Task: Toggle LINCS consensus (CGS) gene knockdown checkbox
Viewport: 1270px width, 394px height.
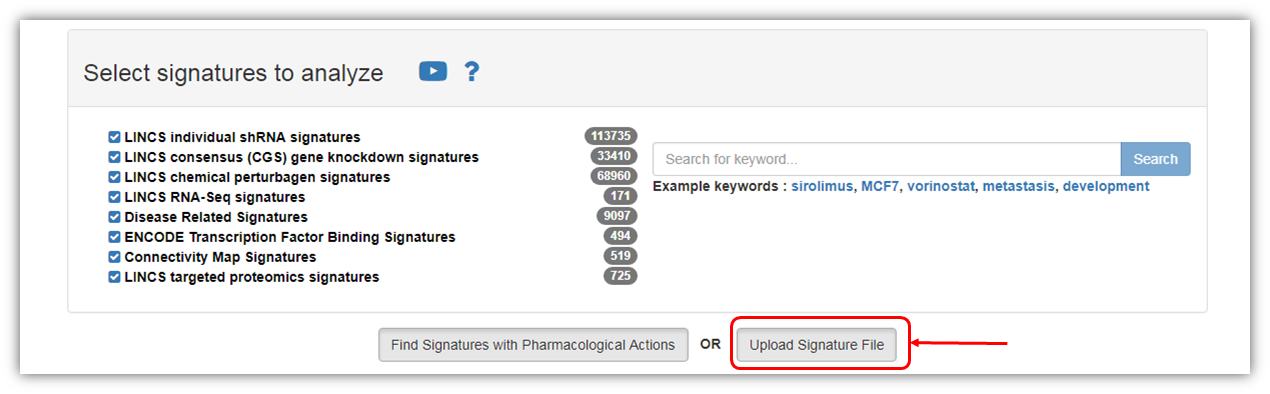Action: point(114,157)
